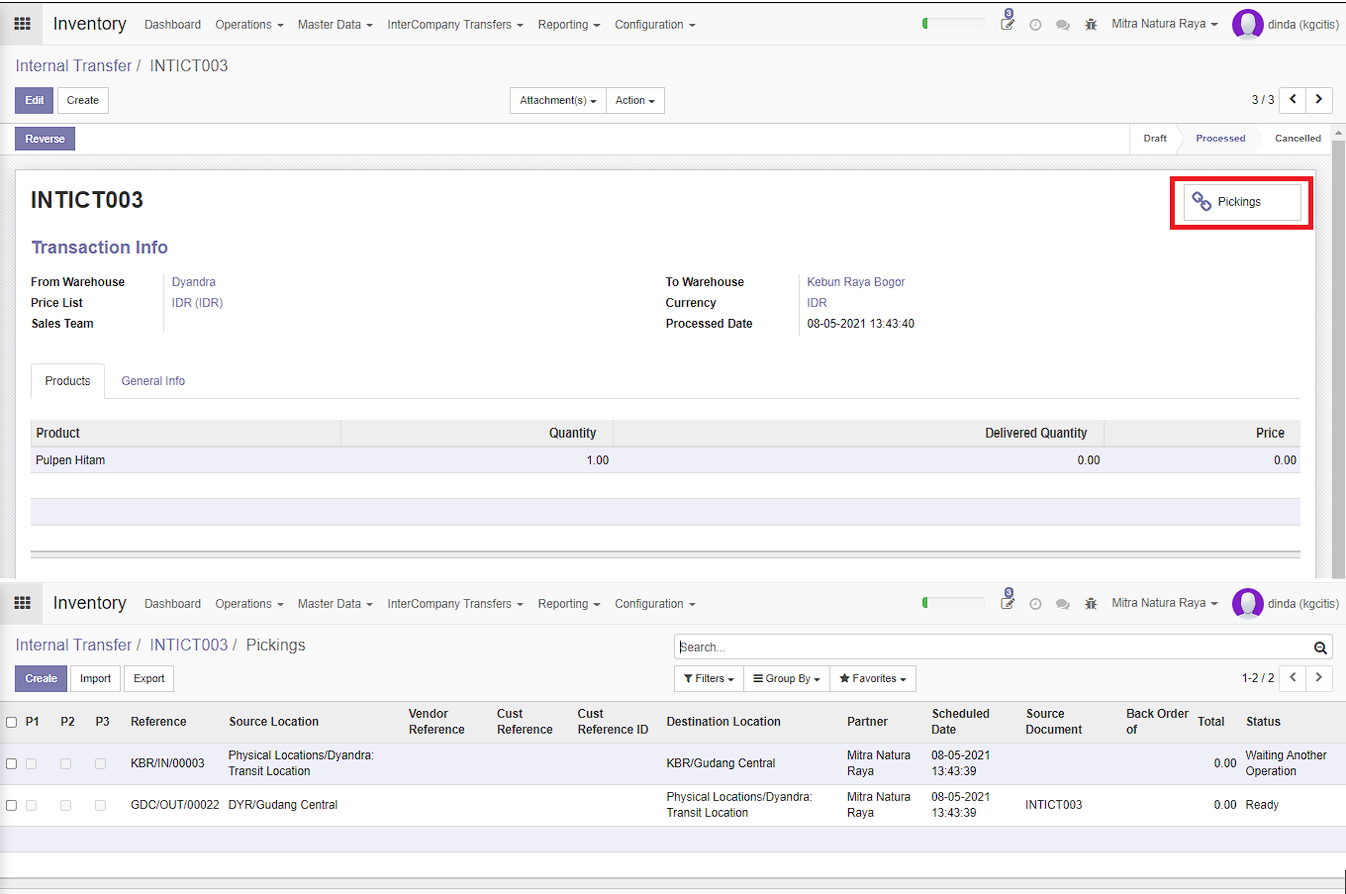Viewport: 1346px width, 894px height.
Task: Open InterCompany Transfers menu on form screen
Action: pos(455,24)
